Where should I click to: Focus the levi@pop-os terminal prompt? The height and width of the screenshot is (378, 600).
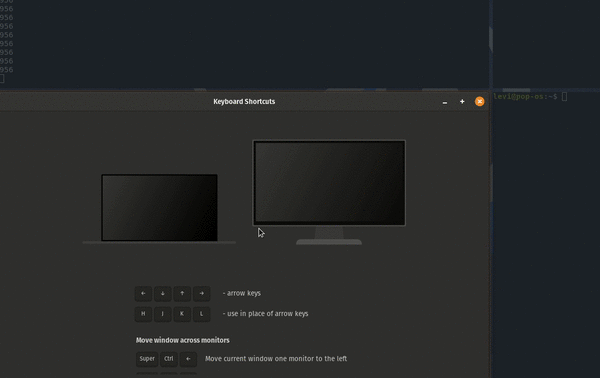pyautogui.click(x=530, y=96)
